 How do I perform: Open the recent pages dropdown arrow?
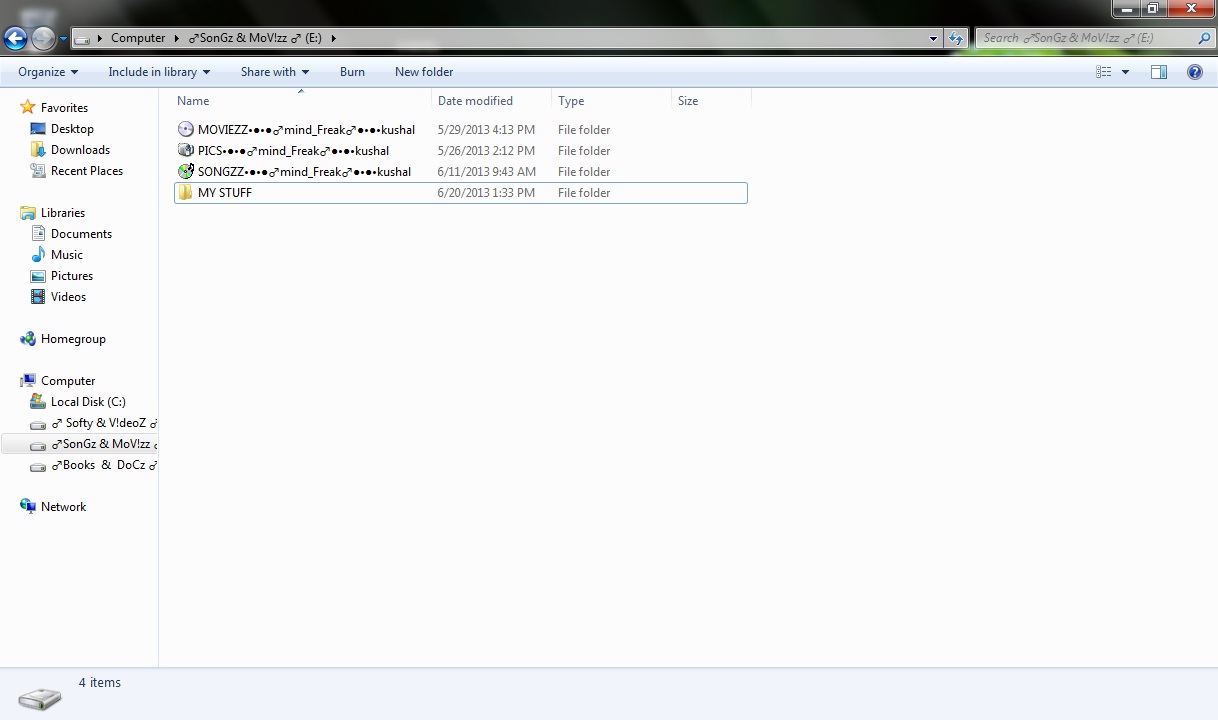(x=63, y=39)
